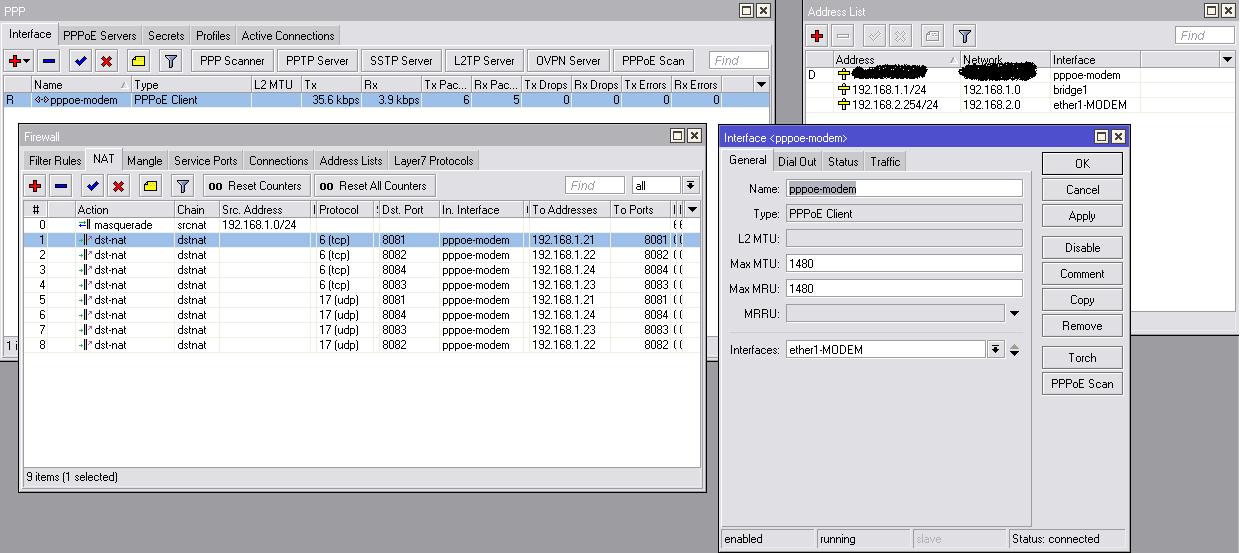Click the blue checkmark enable icon in Firewall
This screenshot has width=1240, height=553.
click(92, 186)
